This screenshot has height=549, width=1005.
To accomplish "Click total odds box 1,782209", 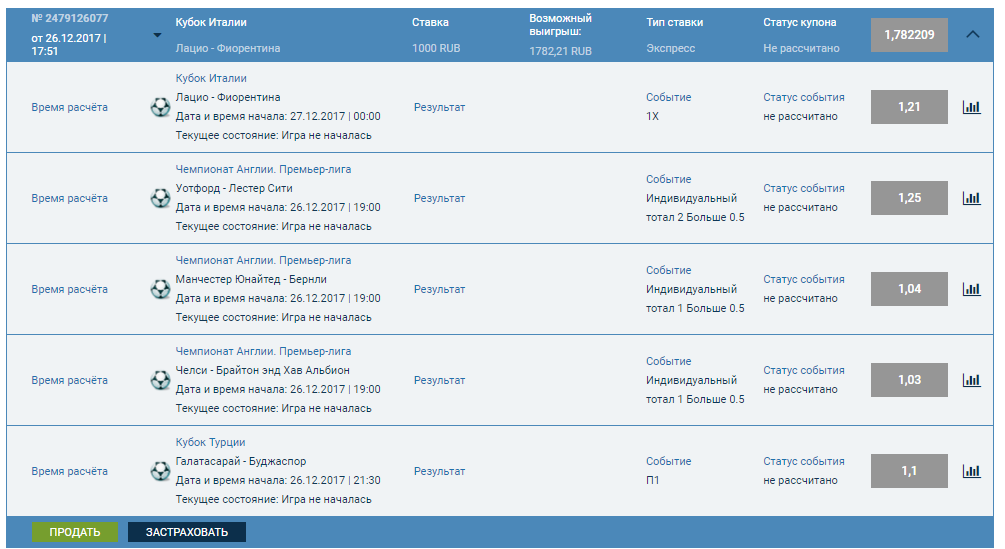I will pos(909,35).
